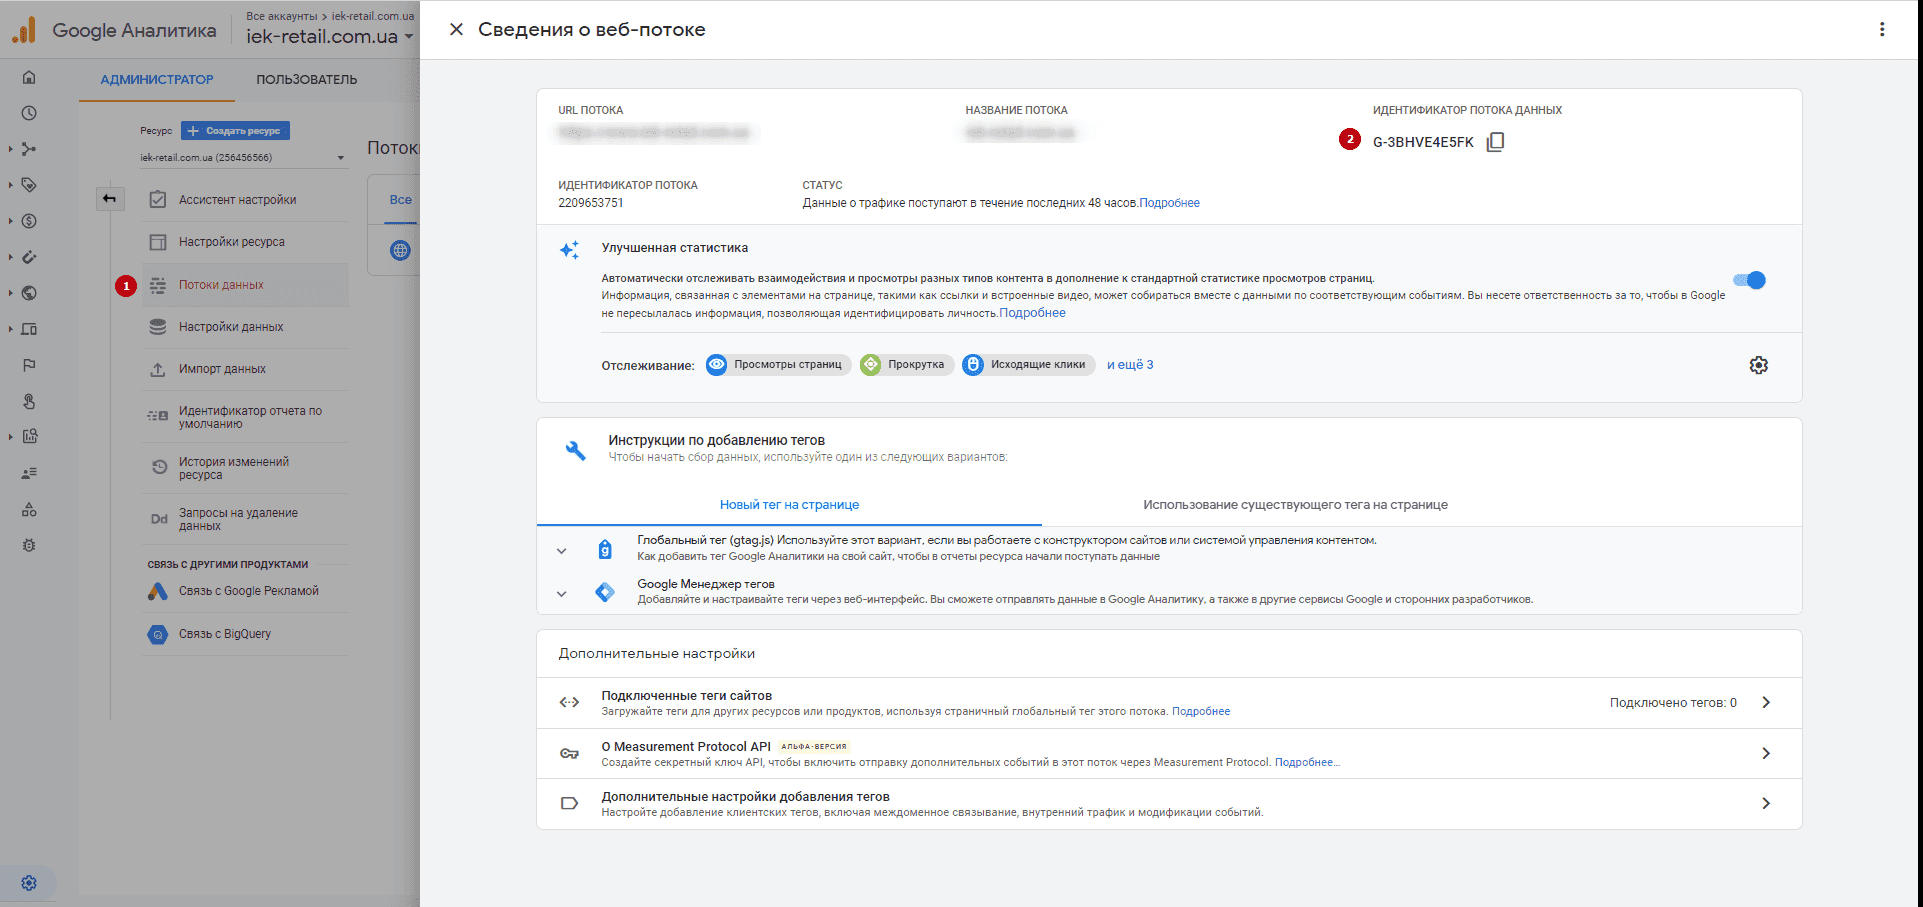The width and height of the screenshot is (1923, 907).
Task: Open Measurement Protocol API chevron
Action: (1766, 753)
